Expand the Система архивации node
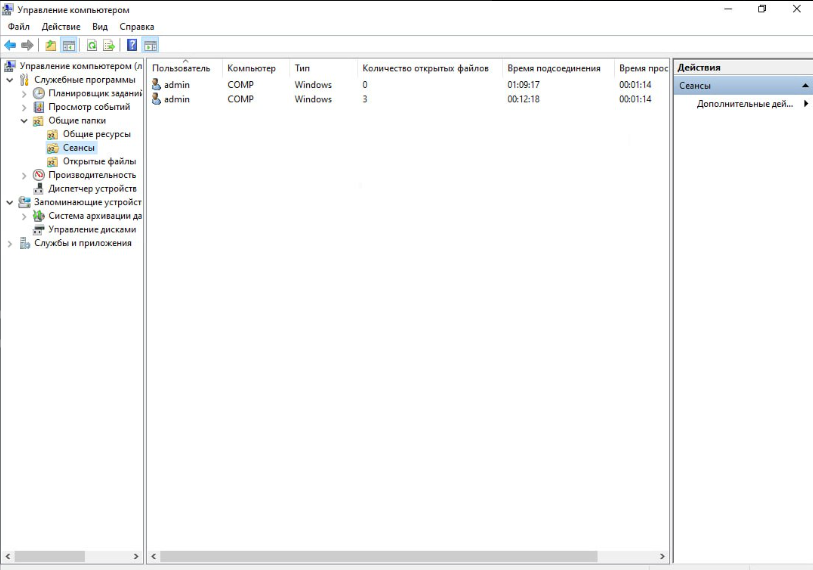The image size is (813, 570). (x=24, y=216)
